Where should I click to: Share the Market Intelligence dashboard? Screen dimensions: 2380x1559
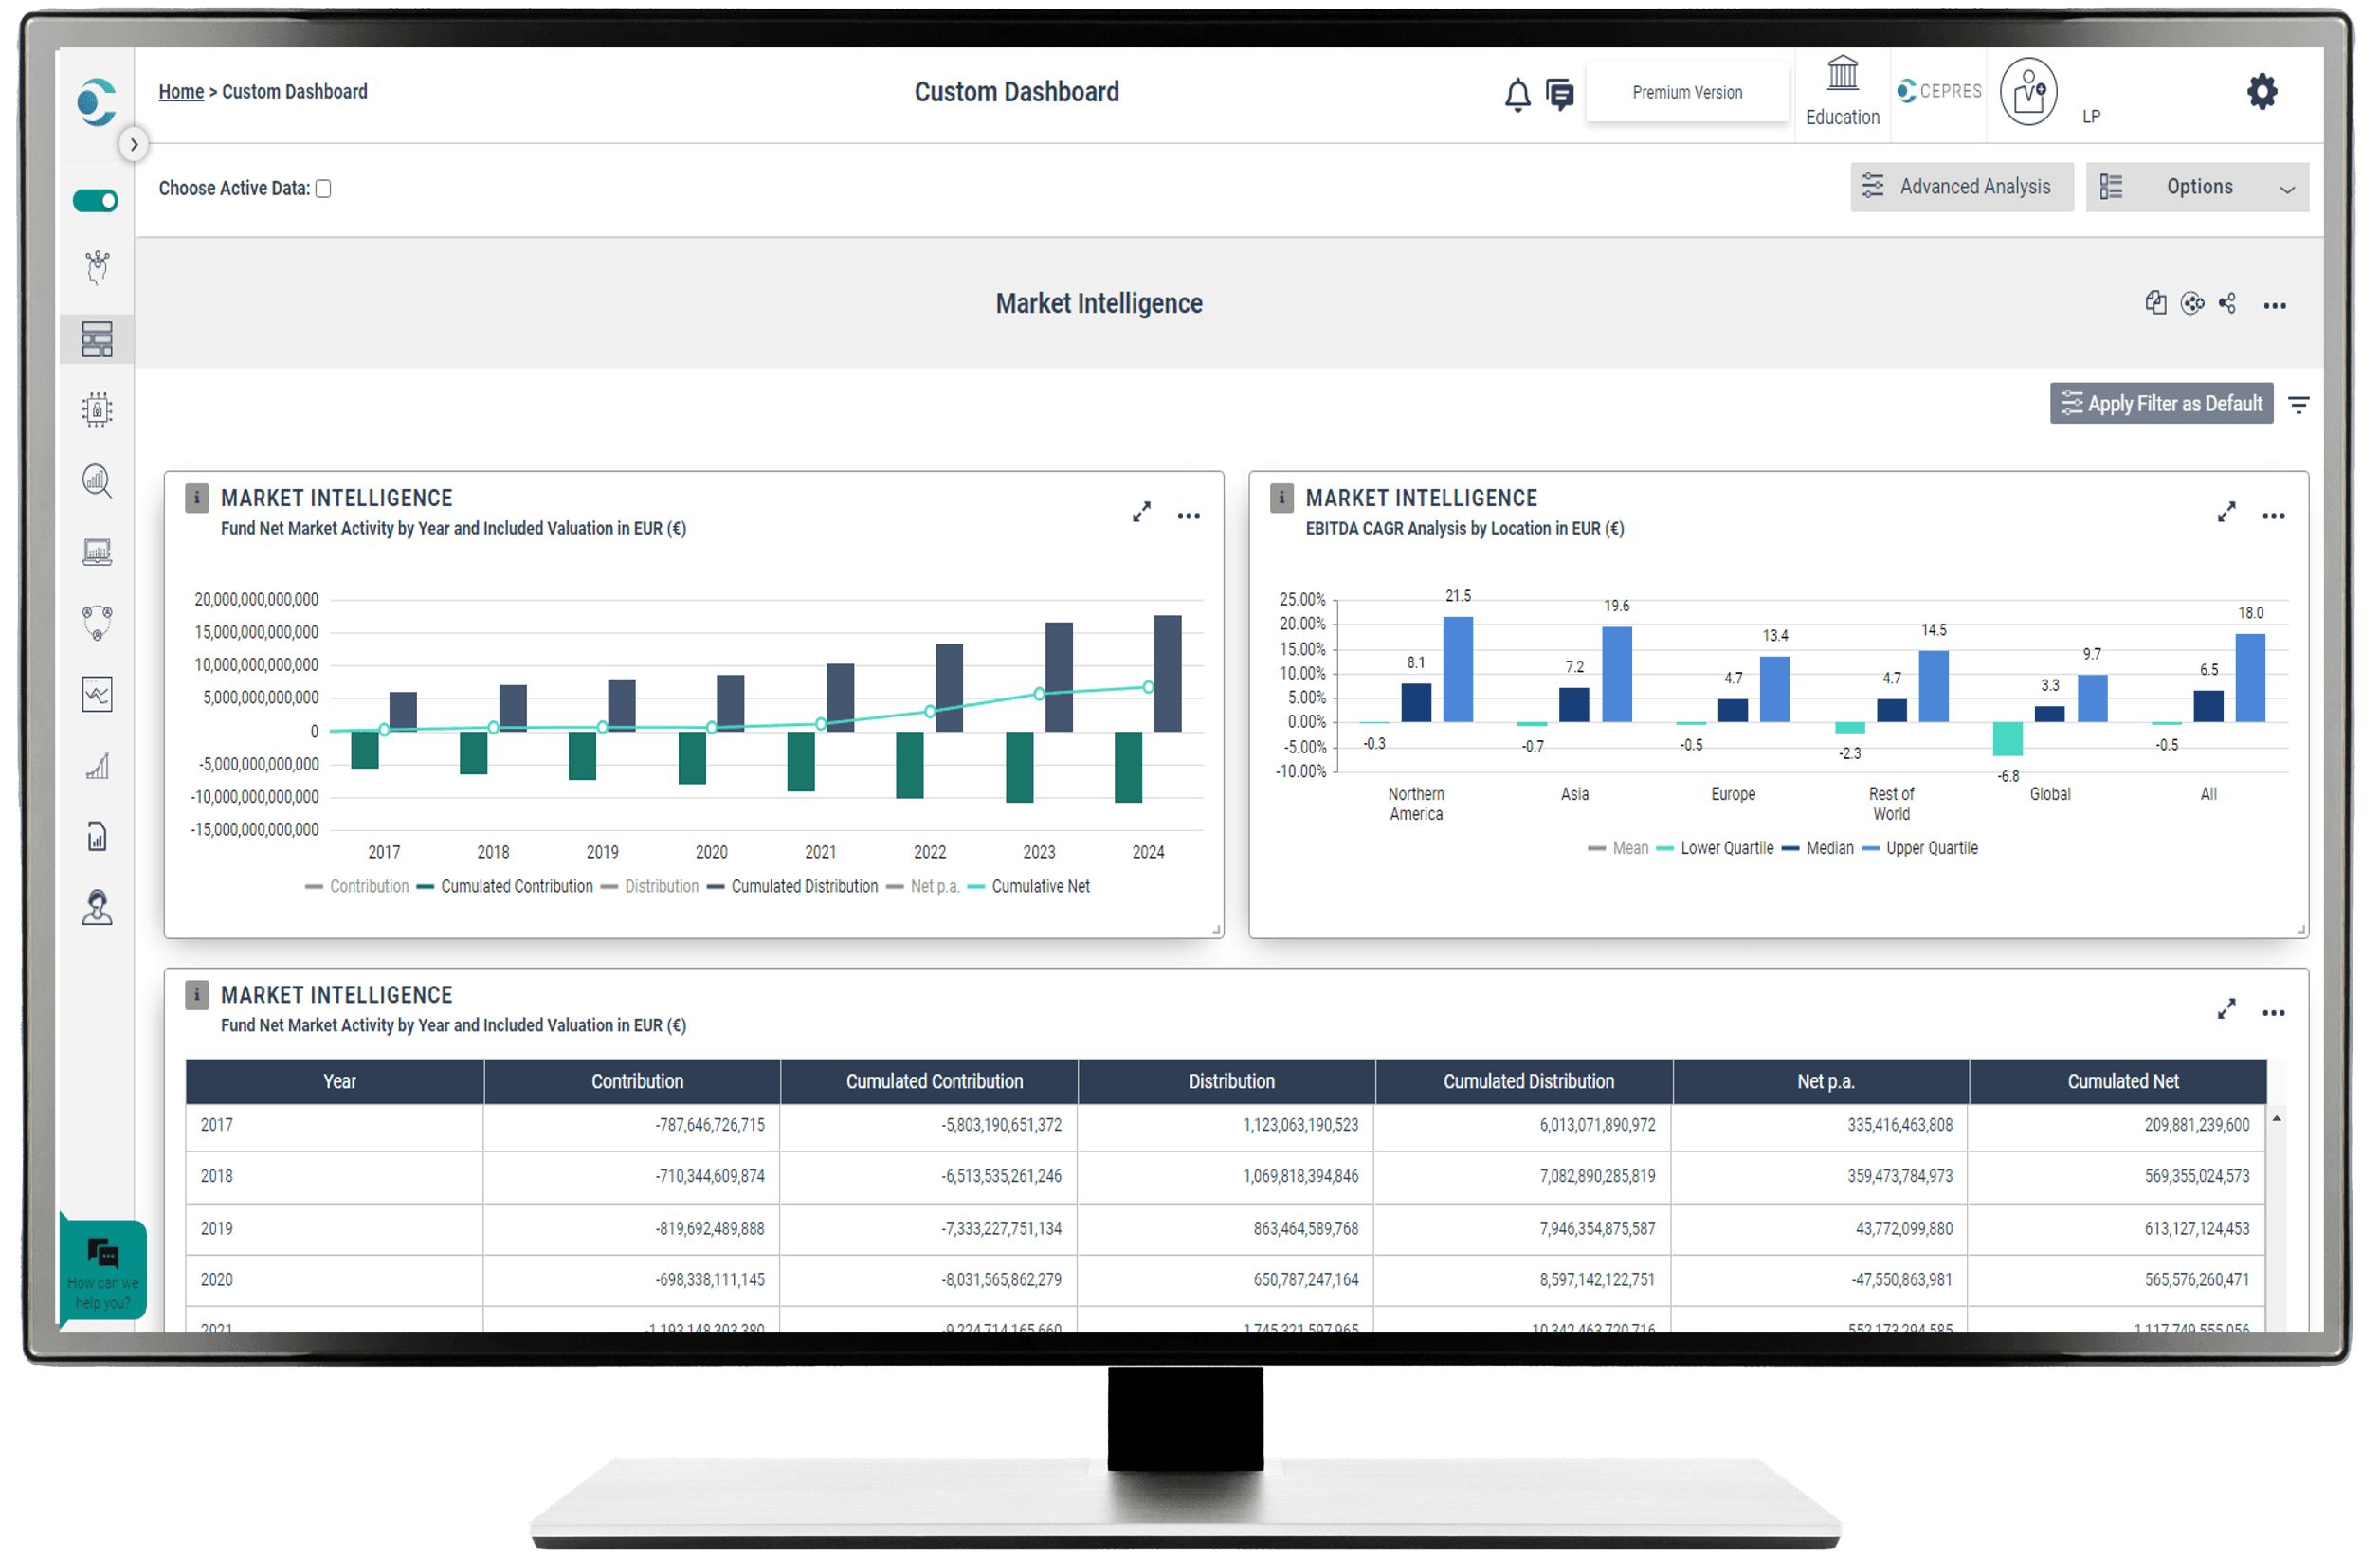[x=2226, y=303]
